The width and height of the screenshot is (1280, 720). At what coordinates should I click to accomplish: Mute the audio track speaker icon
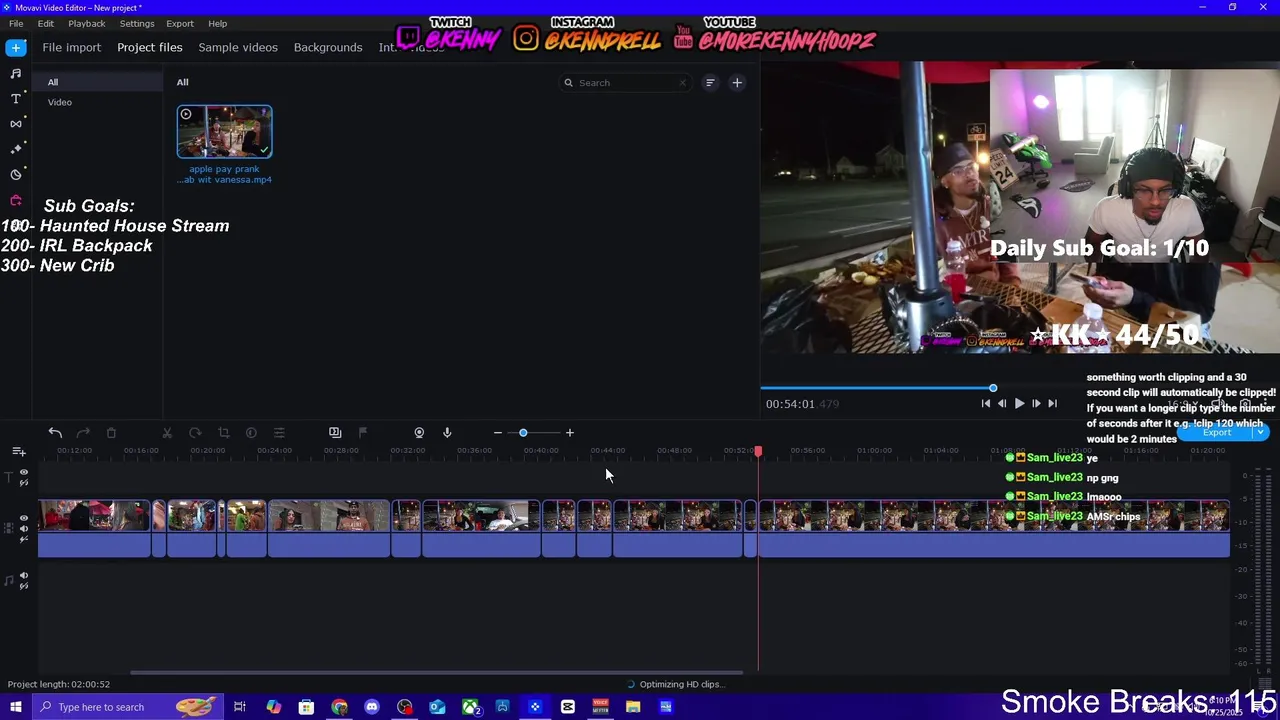pyautogui.click(x=24, y=576)
